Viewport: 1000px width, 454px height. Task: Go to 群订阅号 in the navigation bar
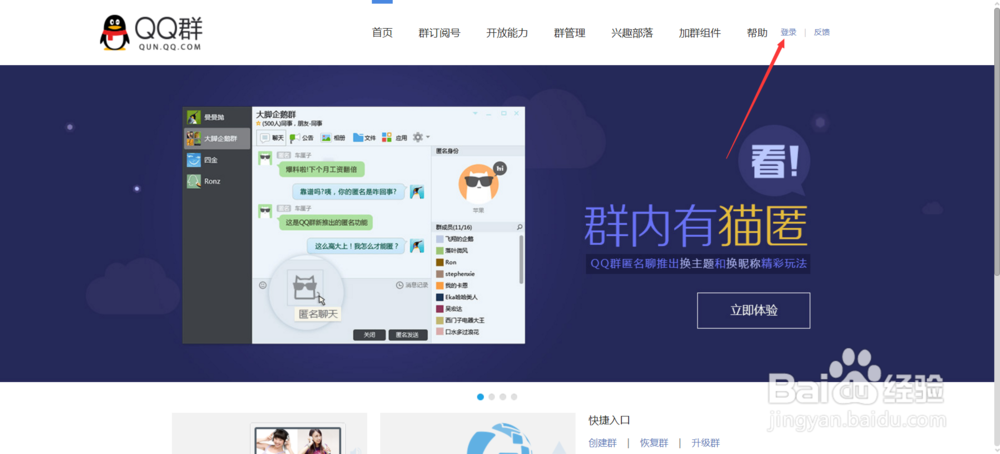click(x=439, y=33)
